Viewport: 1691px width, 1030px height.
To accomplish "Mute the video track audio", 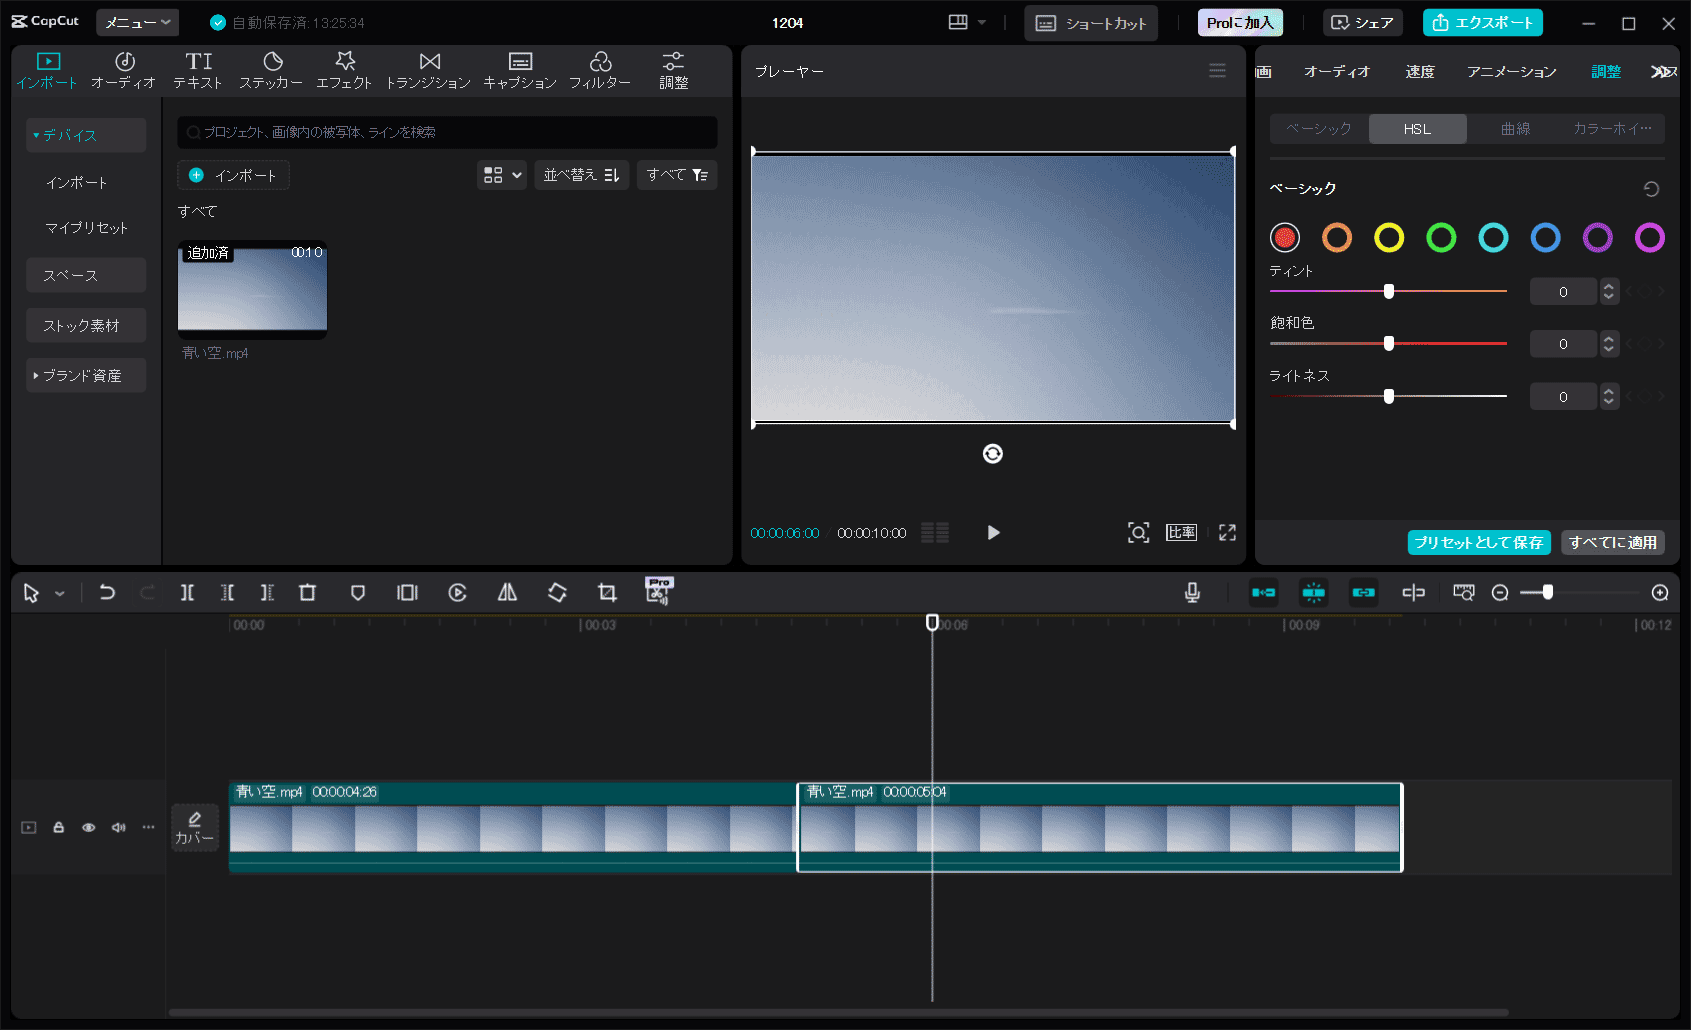I will tap(119, 827).
